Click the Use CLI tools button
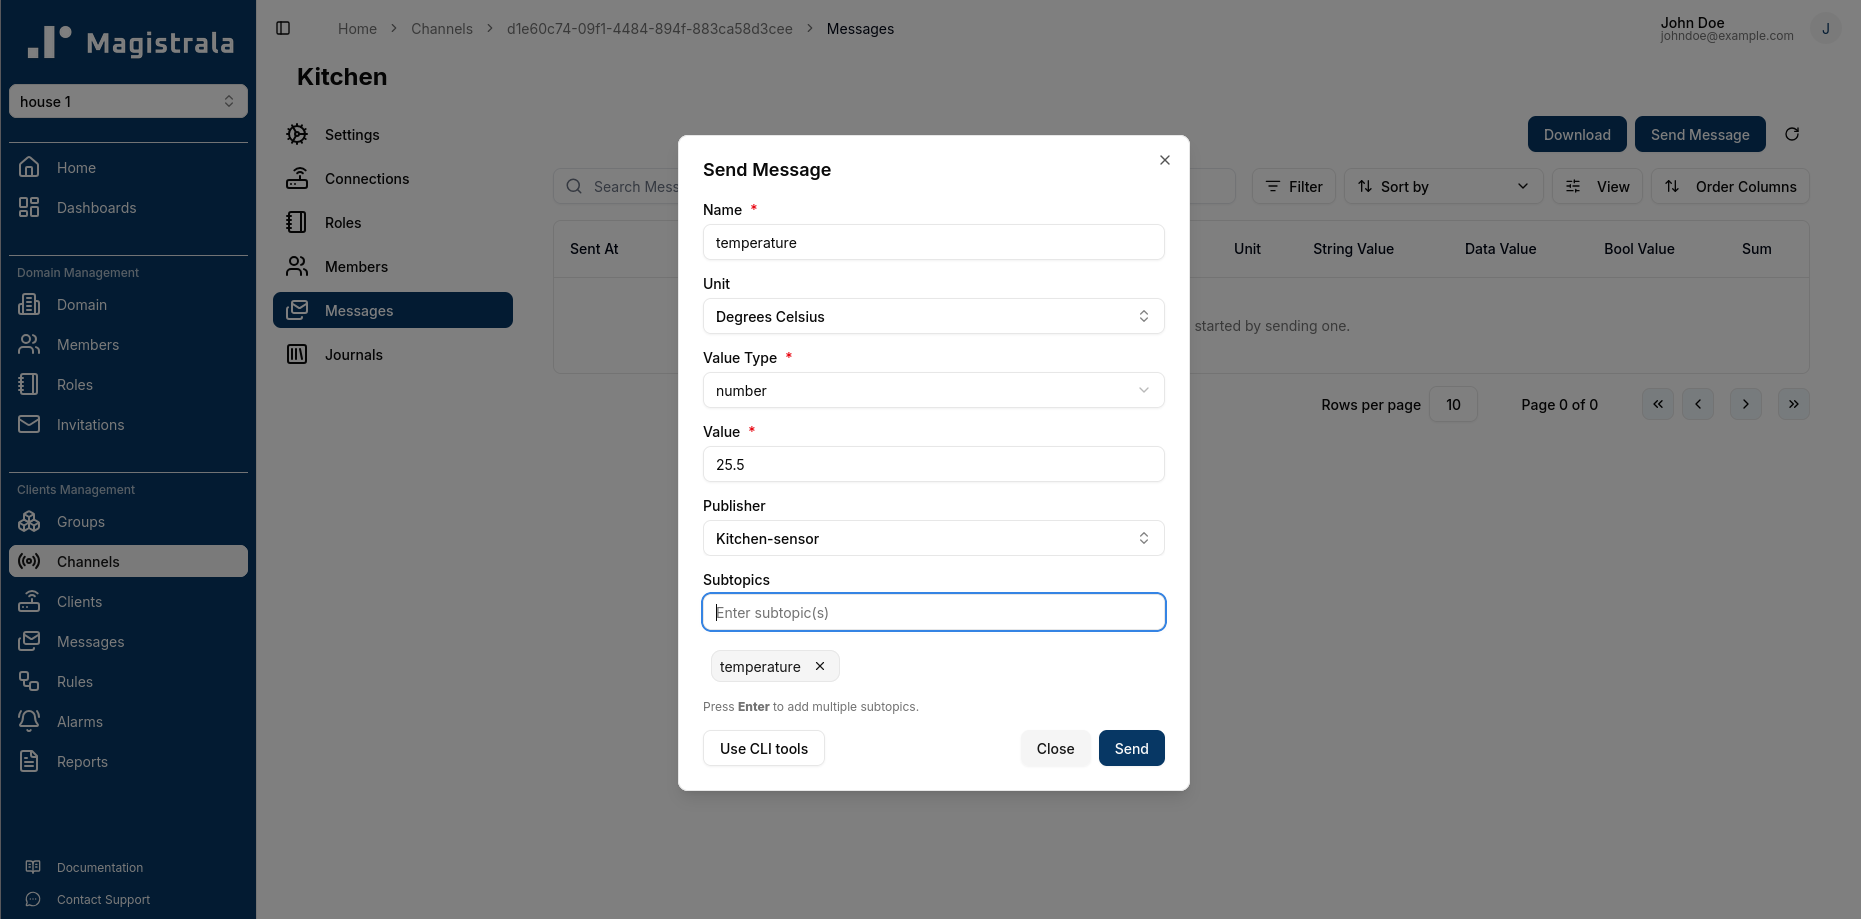The image size is (1861, 919). (x=763, y=748)
